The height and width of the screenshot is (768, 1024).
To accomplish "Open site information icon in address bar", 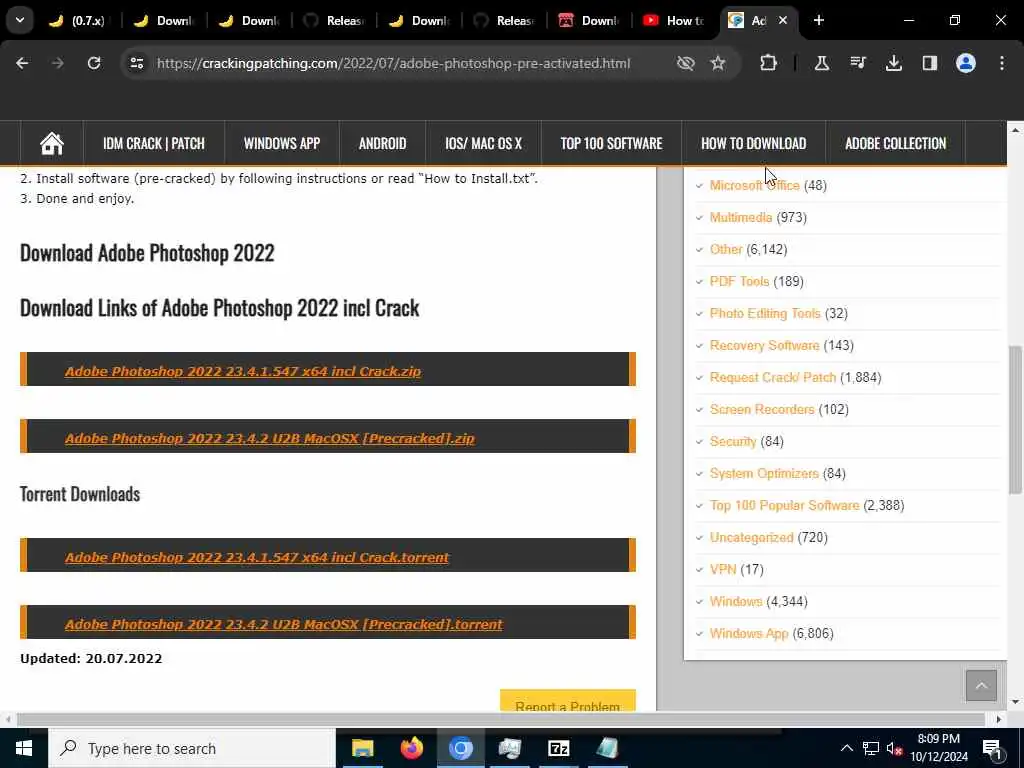I will [136, 63].
